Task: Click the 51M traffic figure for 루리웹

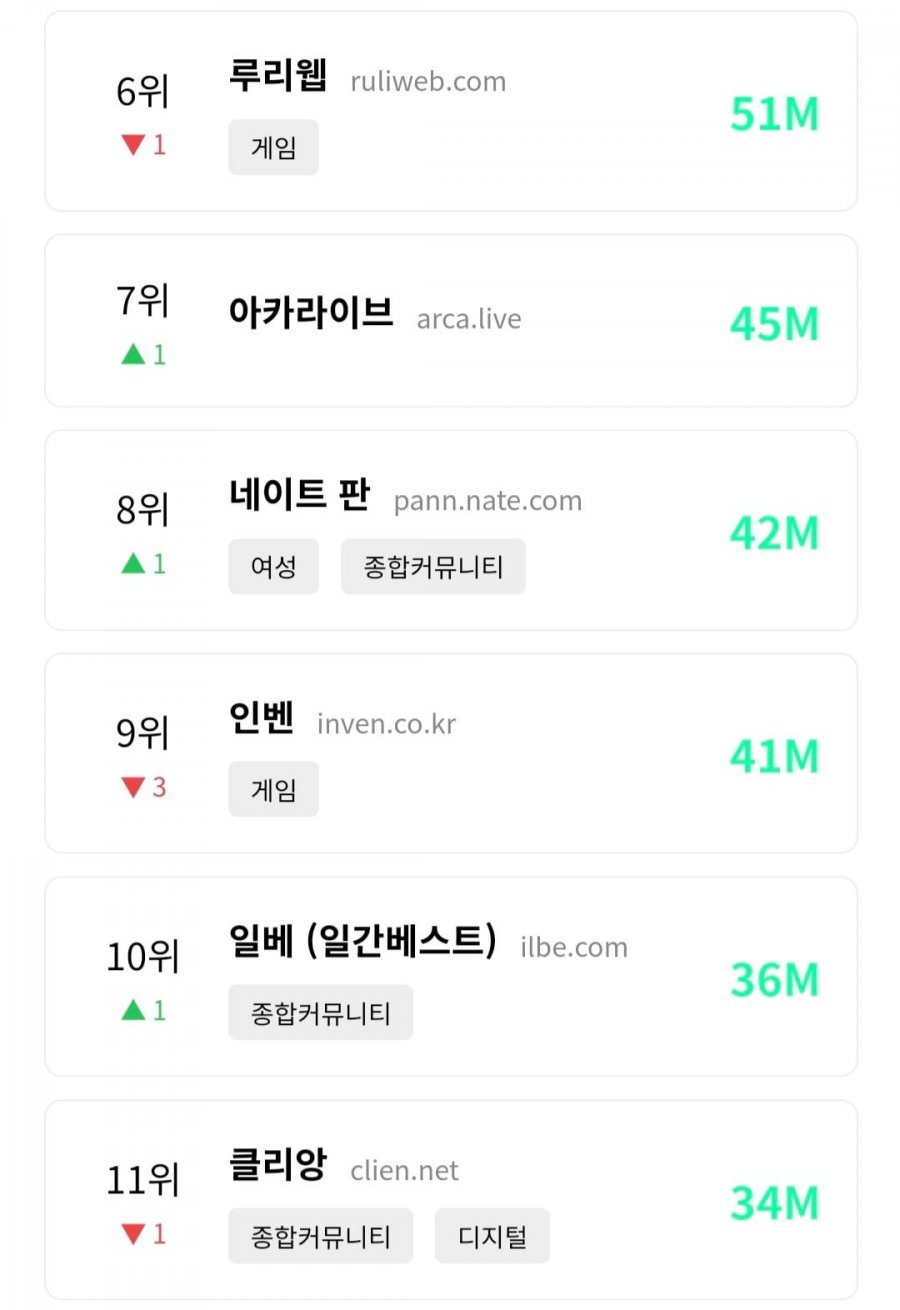Action: coord(774,114)
